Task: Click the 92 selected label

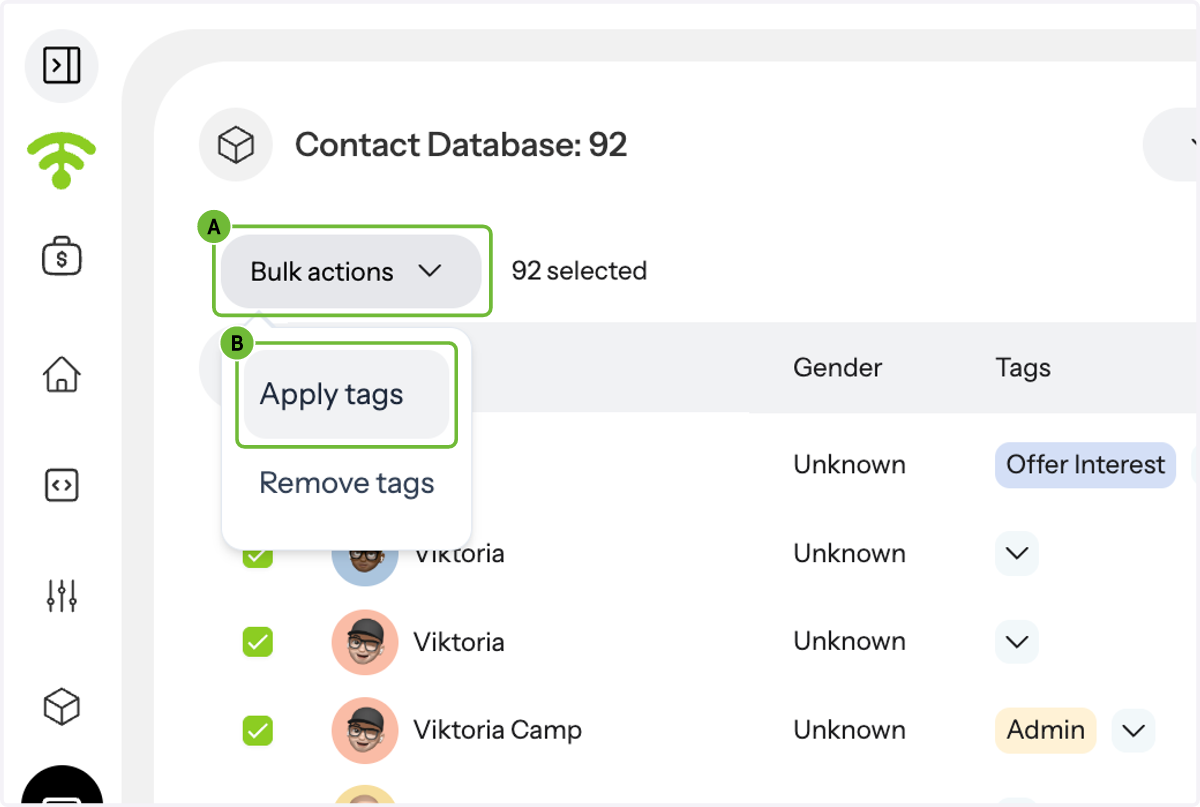Action: pyautogui.click(x=579, y=271)
